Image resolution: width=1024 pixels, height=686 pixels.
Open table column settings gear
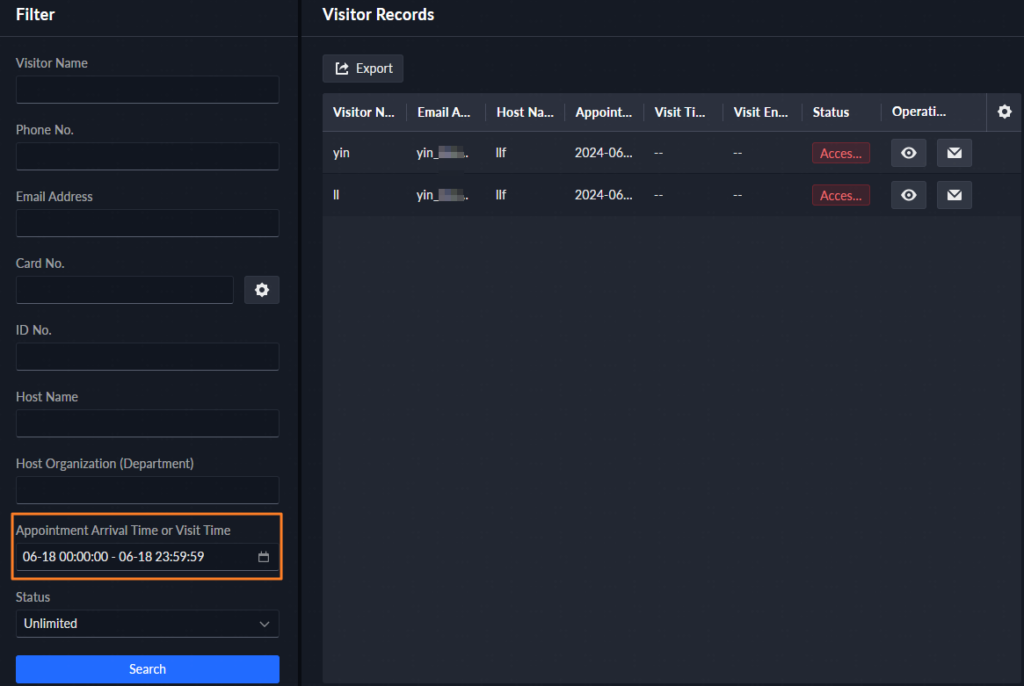pyautogui.click(x=1004, y=112)
